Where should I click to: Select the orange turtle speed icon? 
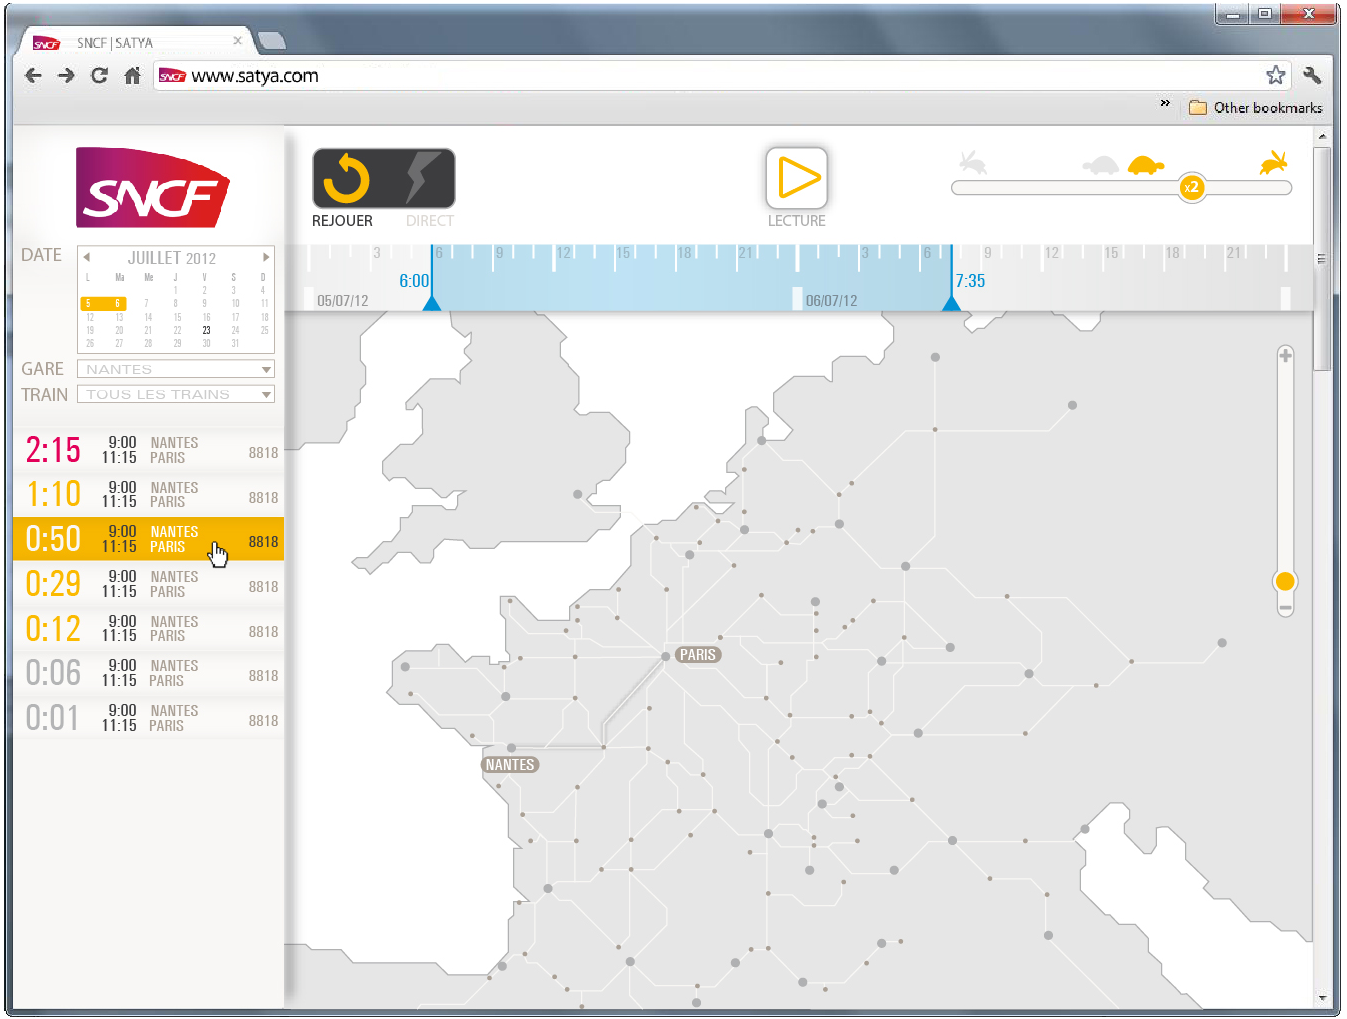pyautogui.click(x=1146, y=165)
